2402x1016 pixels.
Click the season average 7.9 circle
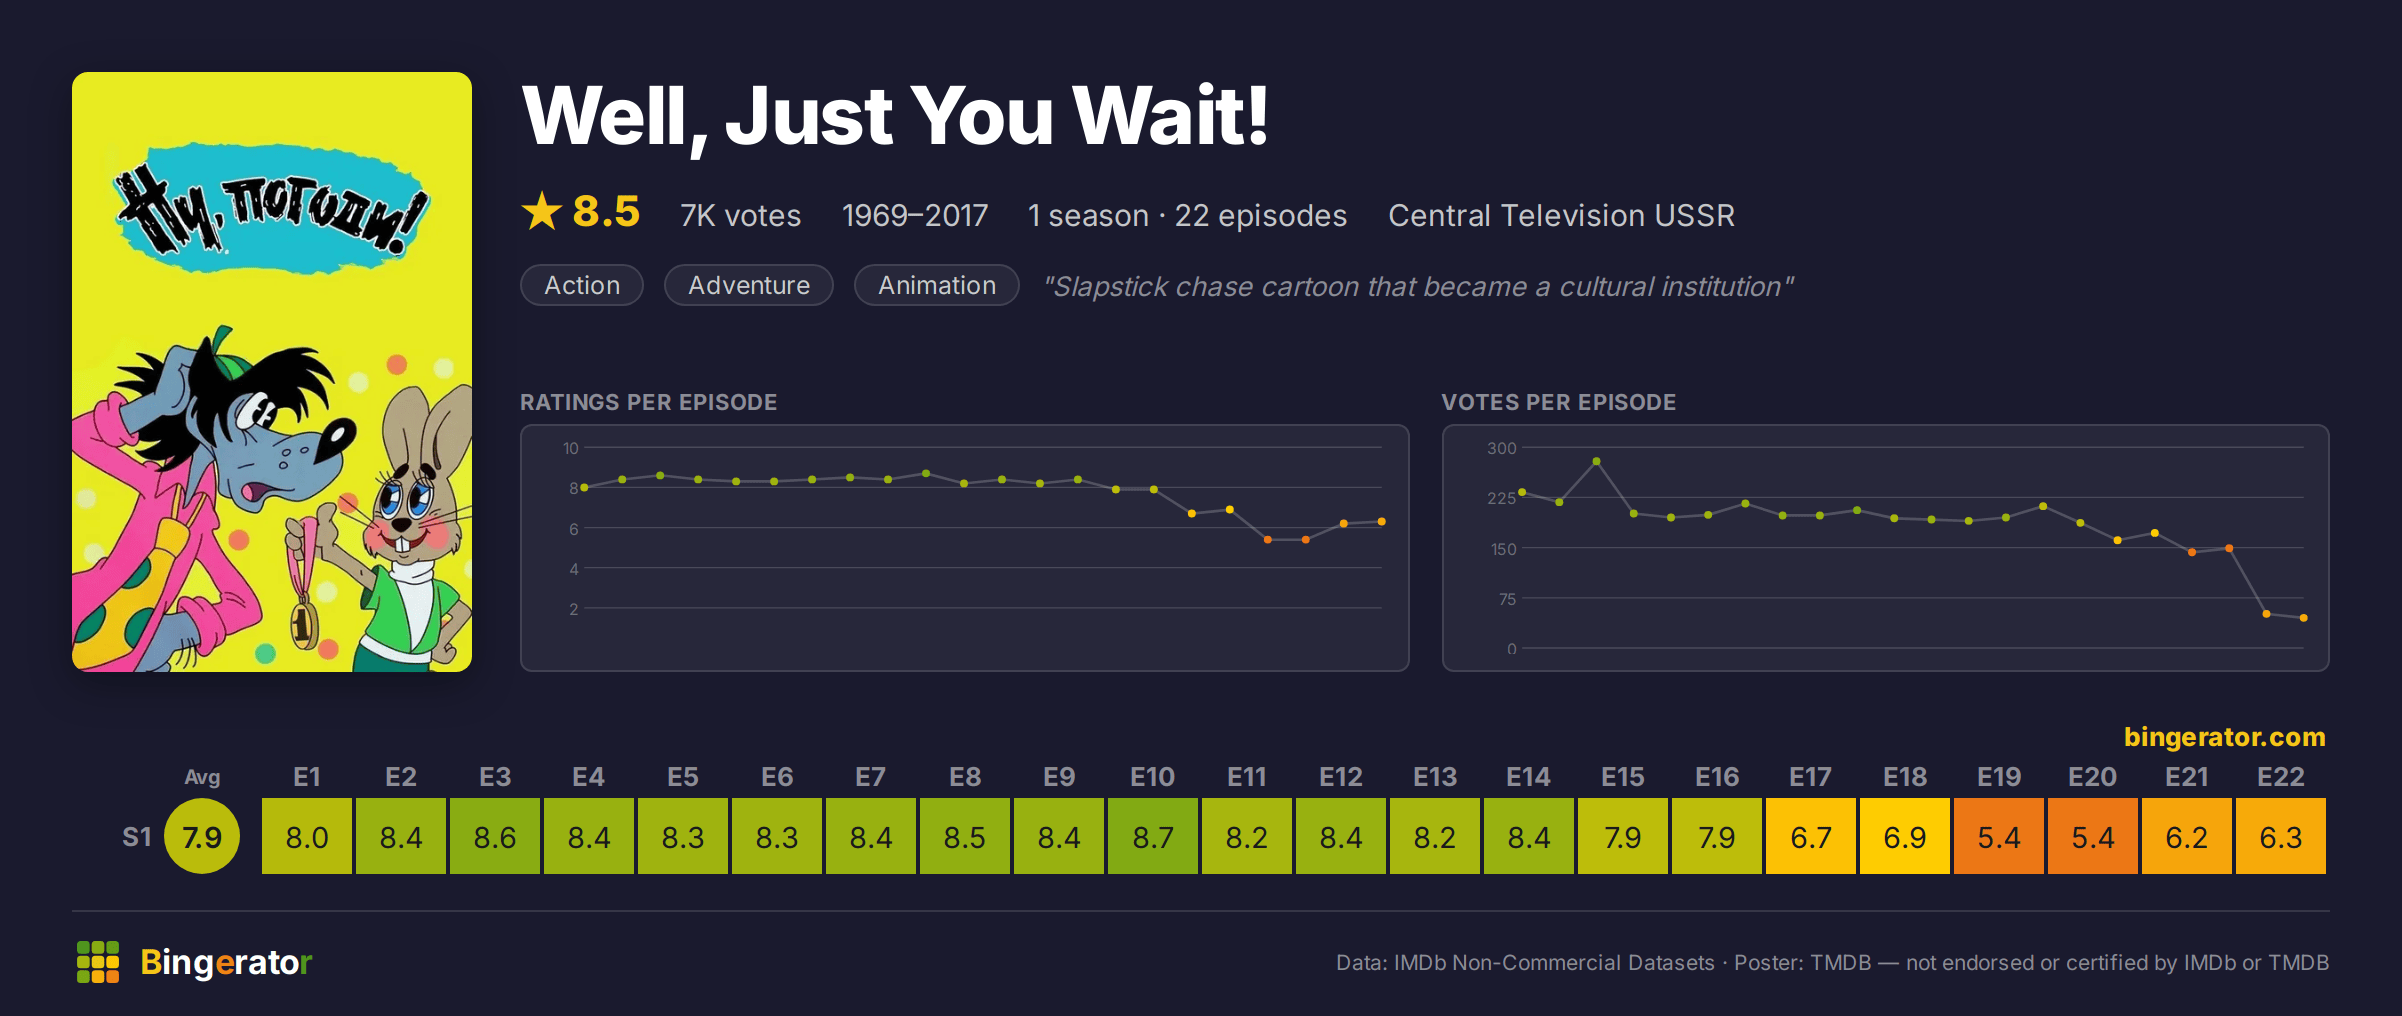202,836
